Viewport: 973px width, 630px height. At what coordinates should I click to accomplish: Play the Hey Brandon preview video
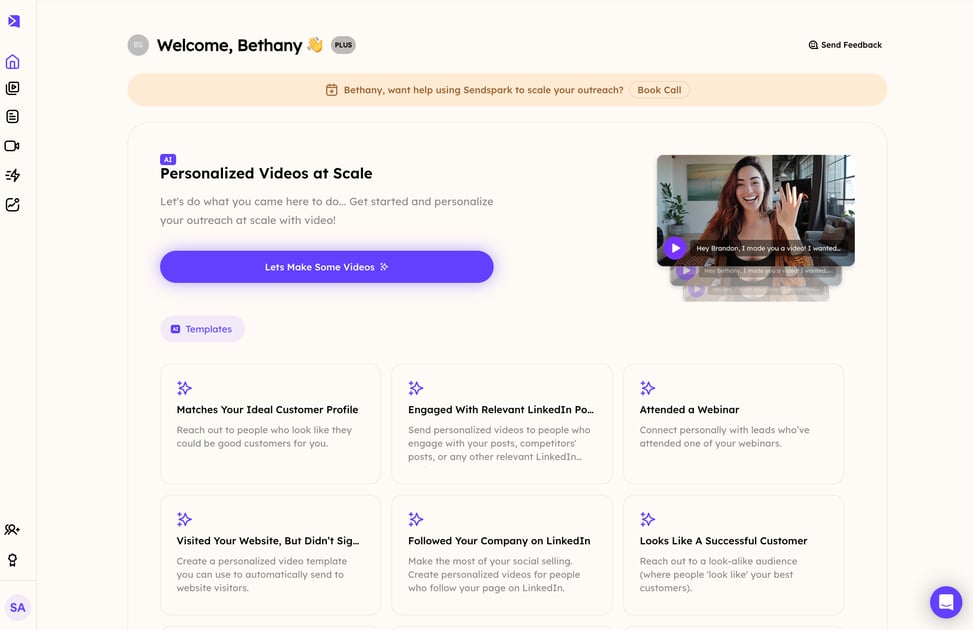[676, 248]
